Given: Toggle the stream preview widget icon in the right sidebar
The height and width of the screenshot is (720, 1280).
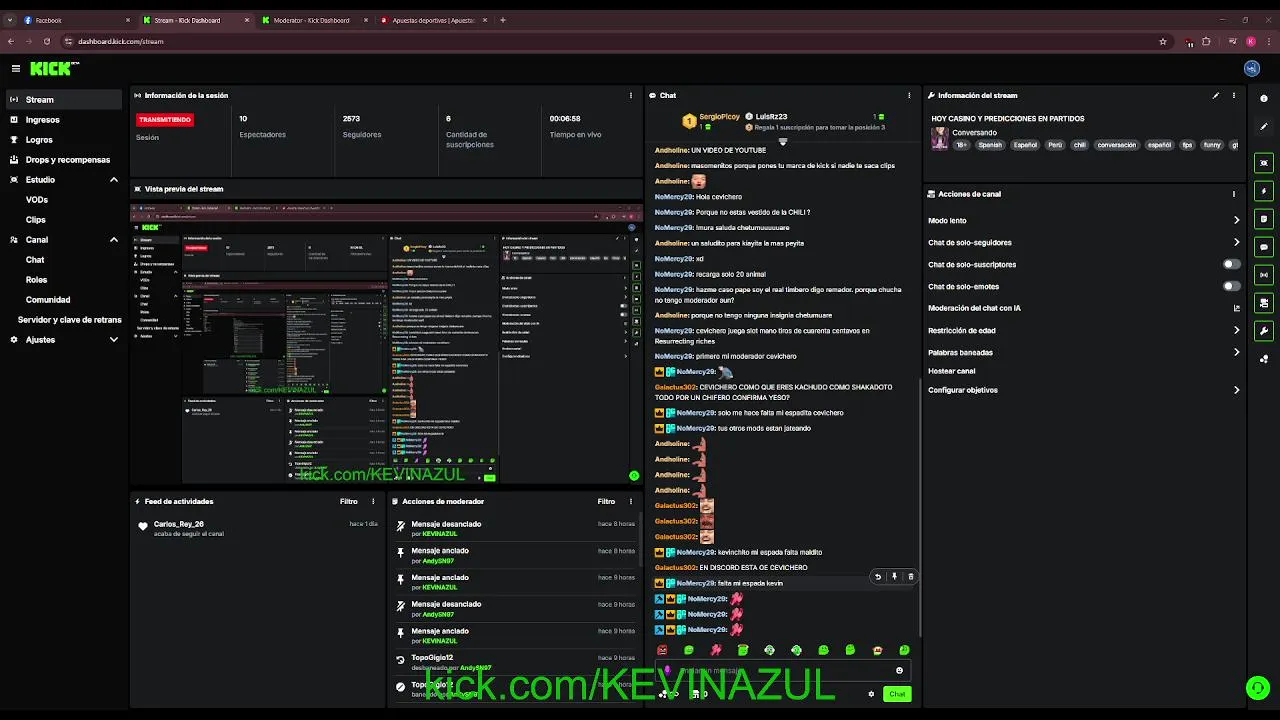Looking at the screenshot, I should coord(1264,163).
